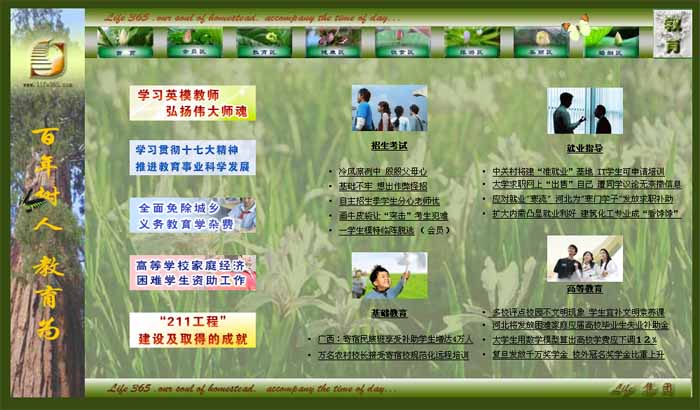Open the 学习贯彻十七大精神 banner

pos(192,158)
